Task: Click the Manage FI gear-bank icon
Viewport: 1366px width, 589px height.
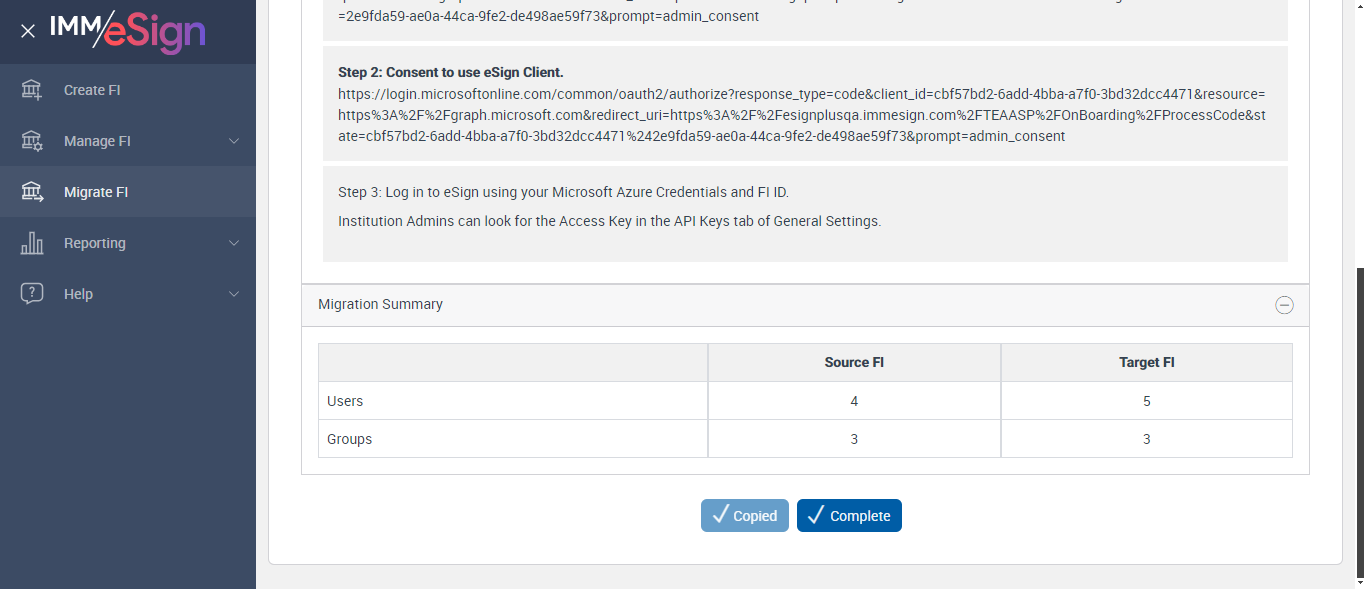Action: point(32,141)
